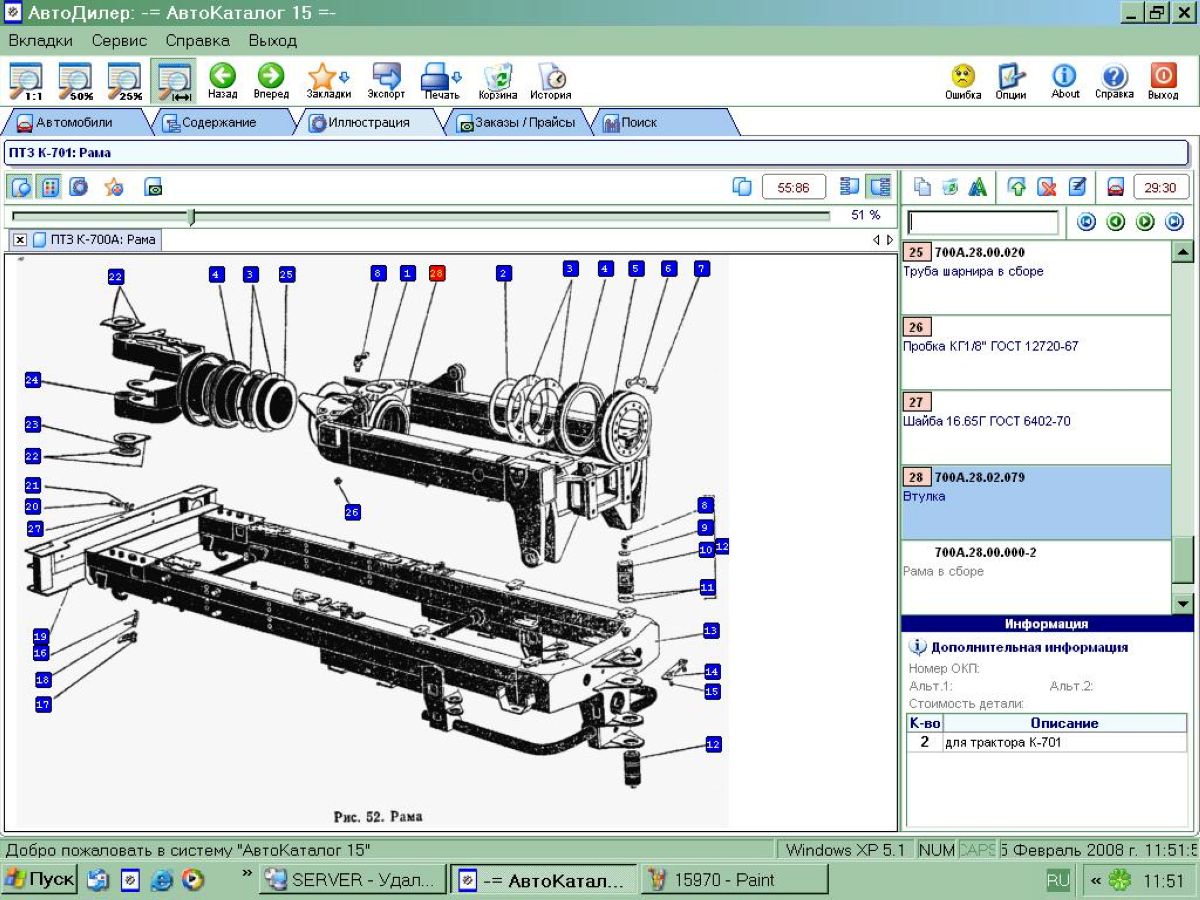This screenshot has height=900, width=1200.
Task: Click the illustration zoom slider handle
Action: [191, 216]
